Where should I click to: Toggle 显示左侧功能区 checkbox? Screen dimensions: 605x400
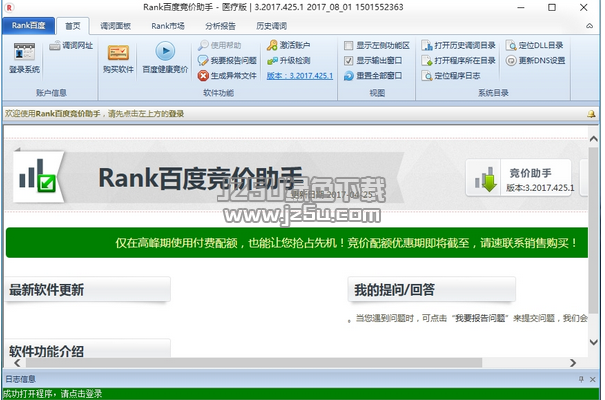click(x=348, y=46)
